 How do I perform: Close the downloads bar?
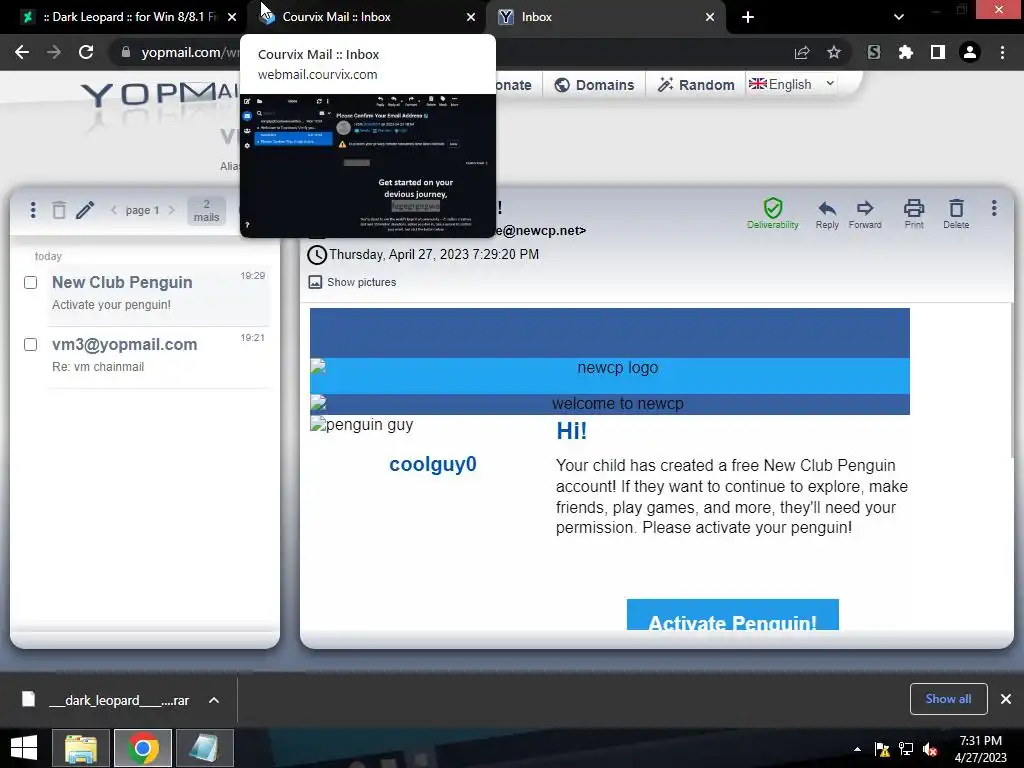click(x=1006, y=699)
